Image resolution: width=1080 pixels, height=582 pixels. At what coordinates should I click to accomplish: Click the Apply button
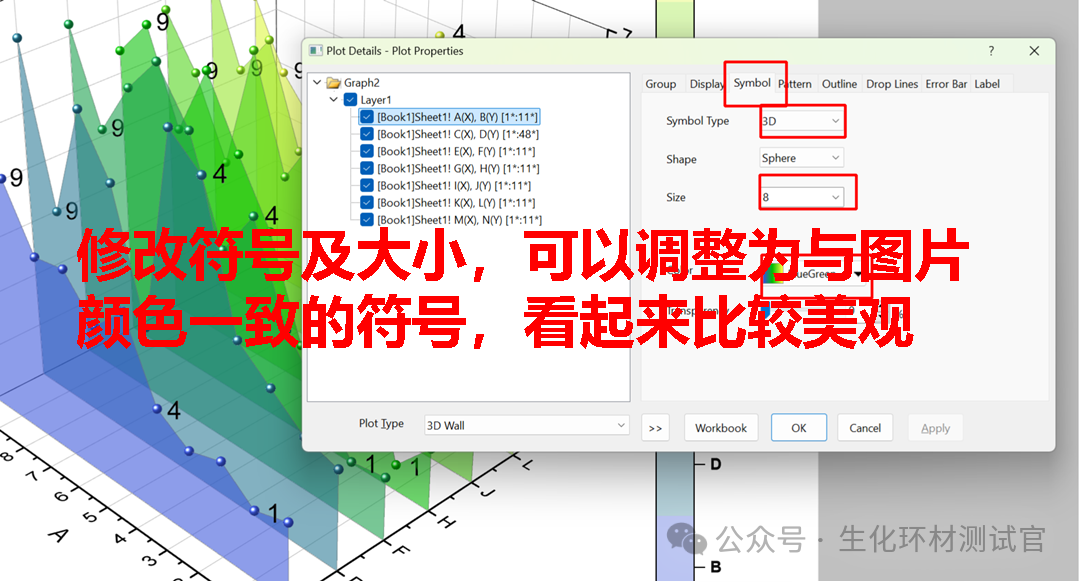click(935, 428)
